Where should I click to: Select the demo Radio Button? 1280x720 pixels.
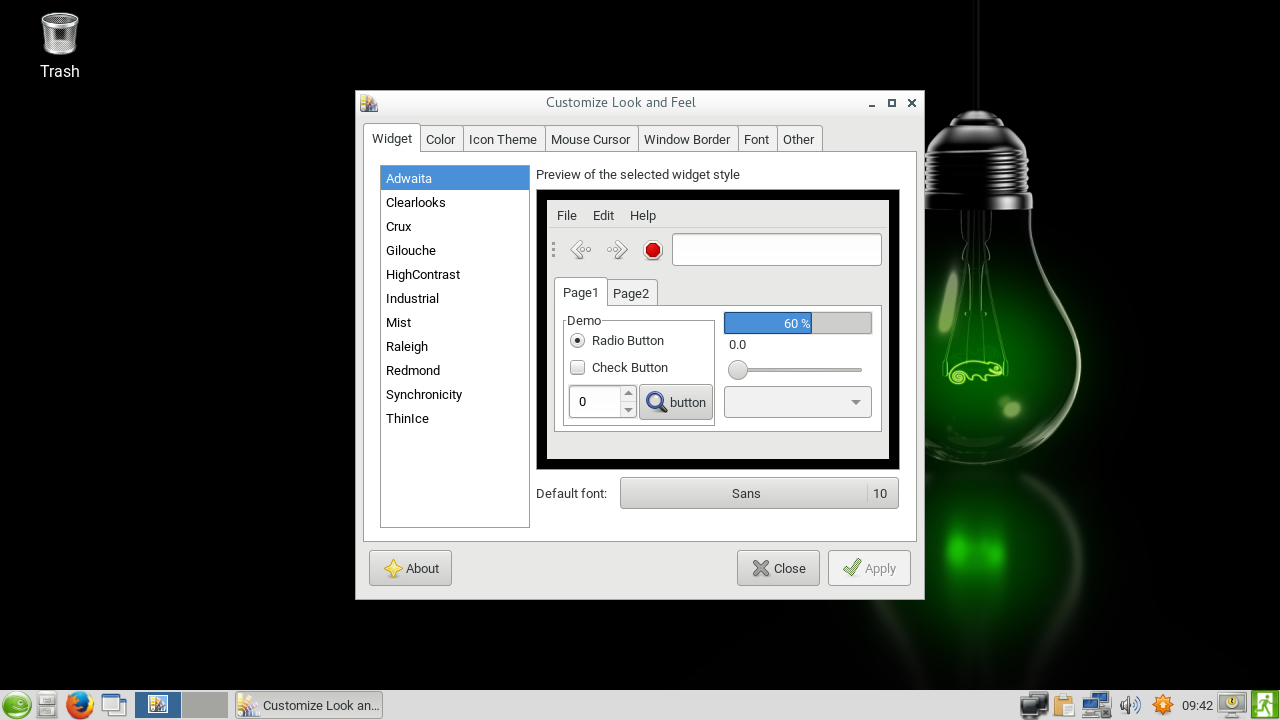(x=578, y=341)
